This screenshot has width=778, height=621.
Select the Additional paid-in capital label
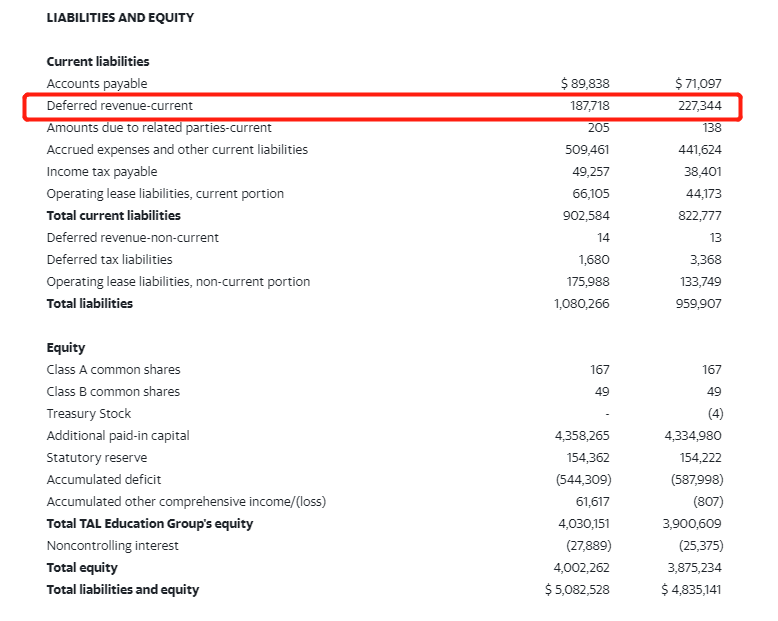tap(118, 436)
